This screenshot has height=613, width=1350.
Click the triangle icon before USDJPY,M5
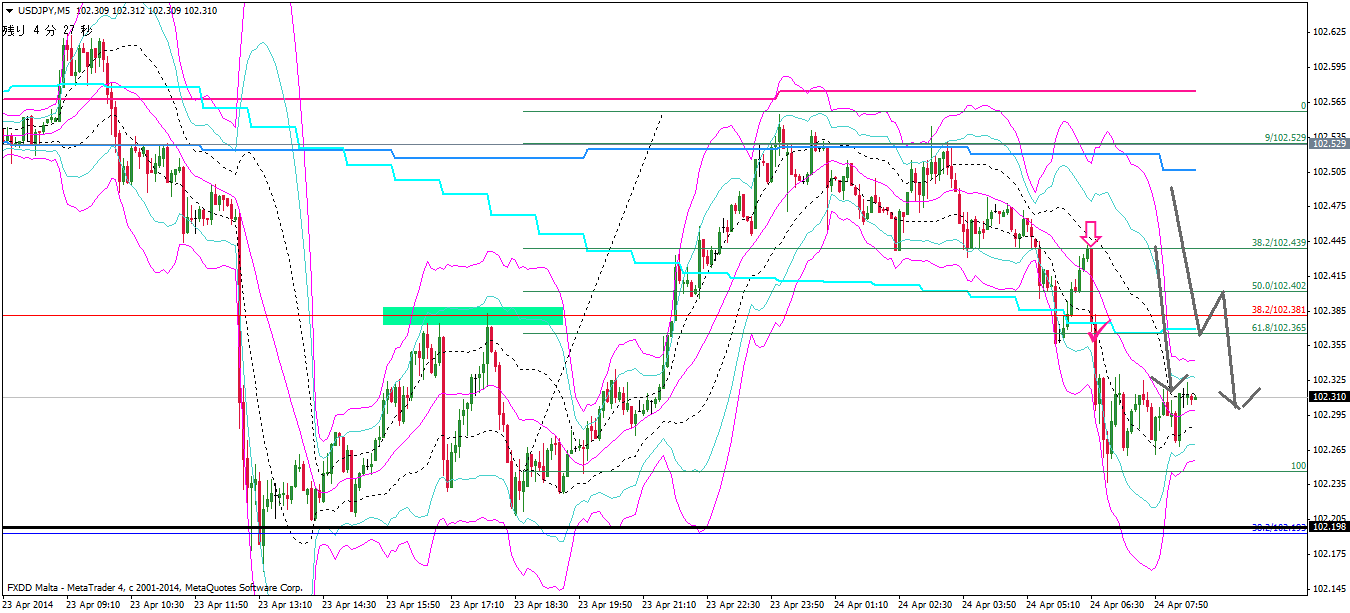click(x=9, y=10)
